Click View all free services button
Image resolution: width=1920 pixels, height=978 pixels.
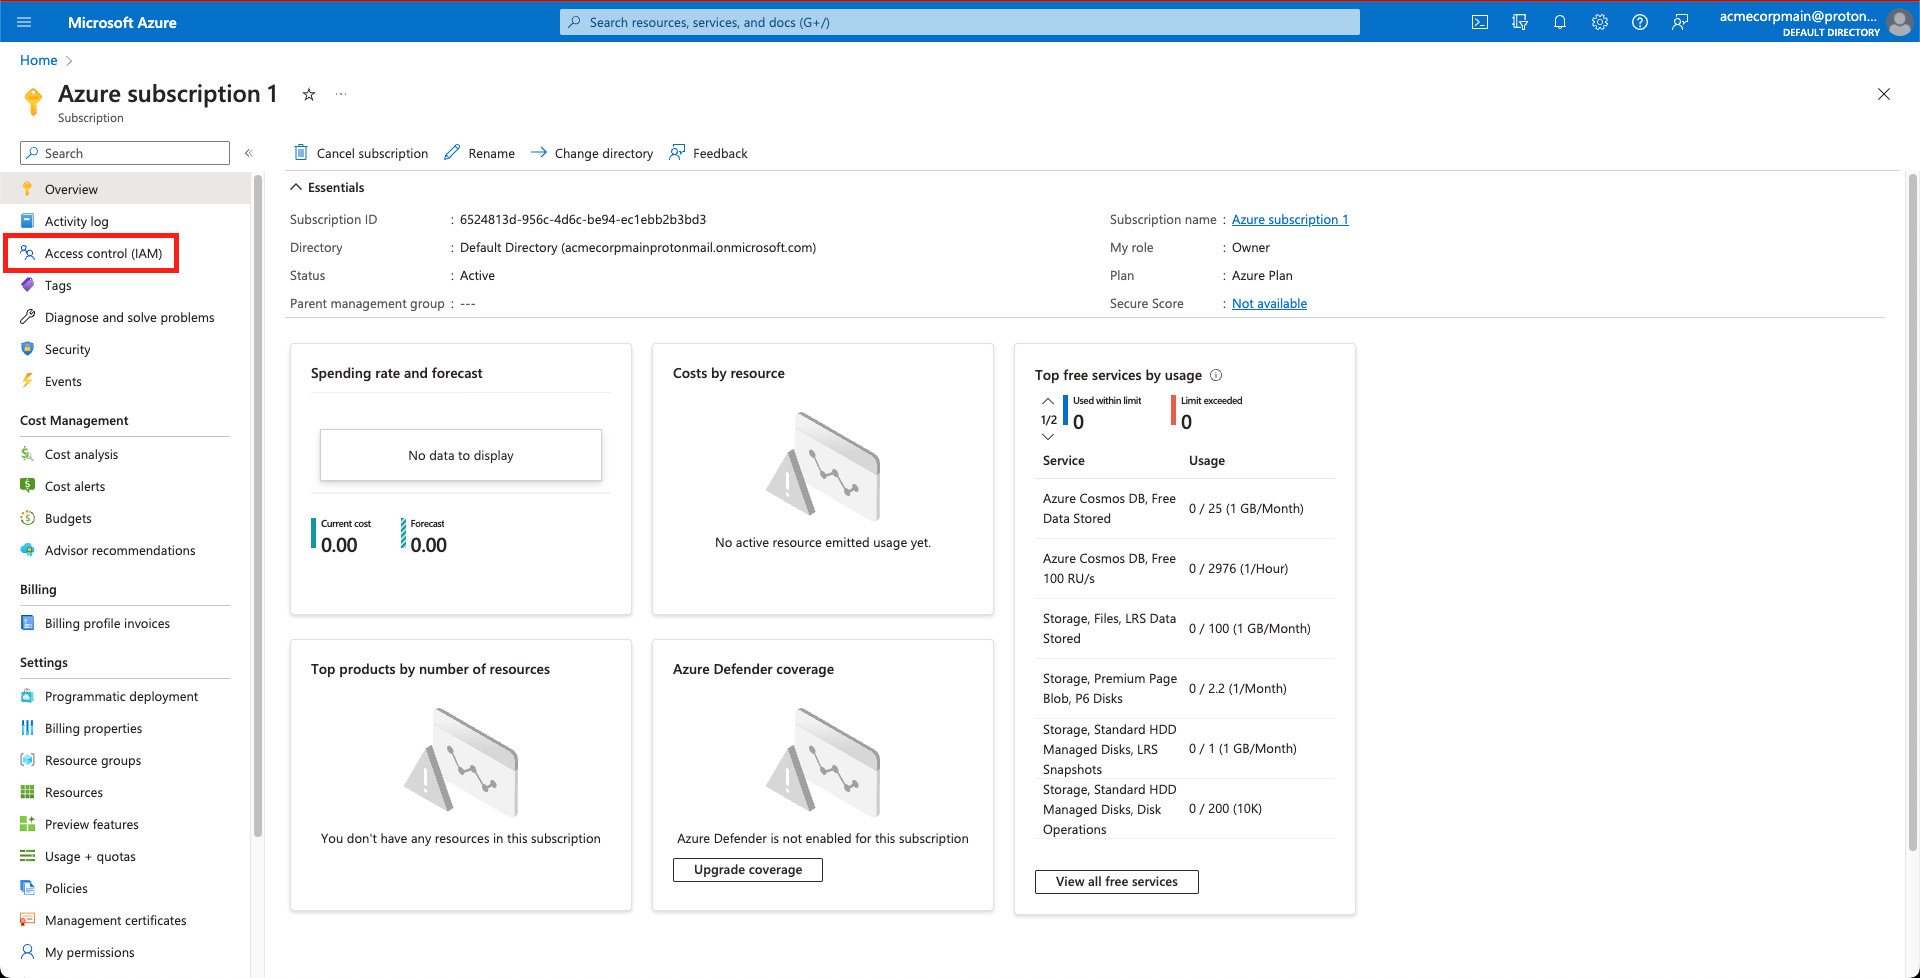tap(1117, 882)
